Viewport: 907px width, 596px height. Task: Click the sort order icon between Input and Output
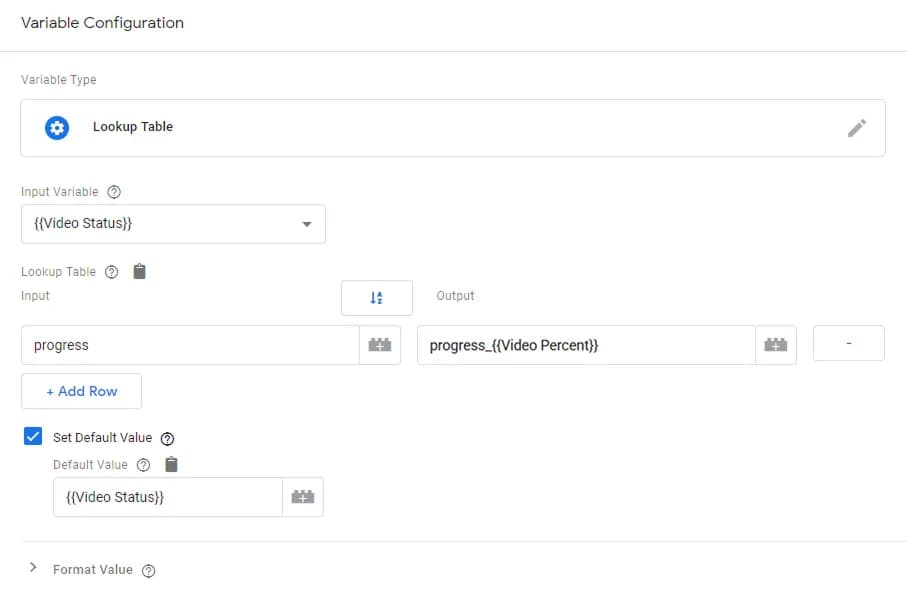pyautogui.click(x=377, y=297)
